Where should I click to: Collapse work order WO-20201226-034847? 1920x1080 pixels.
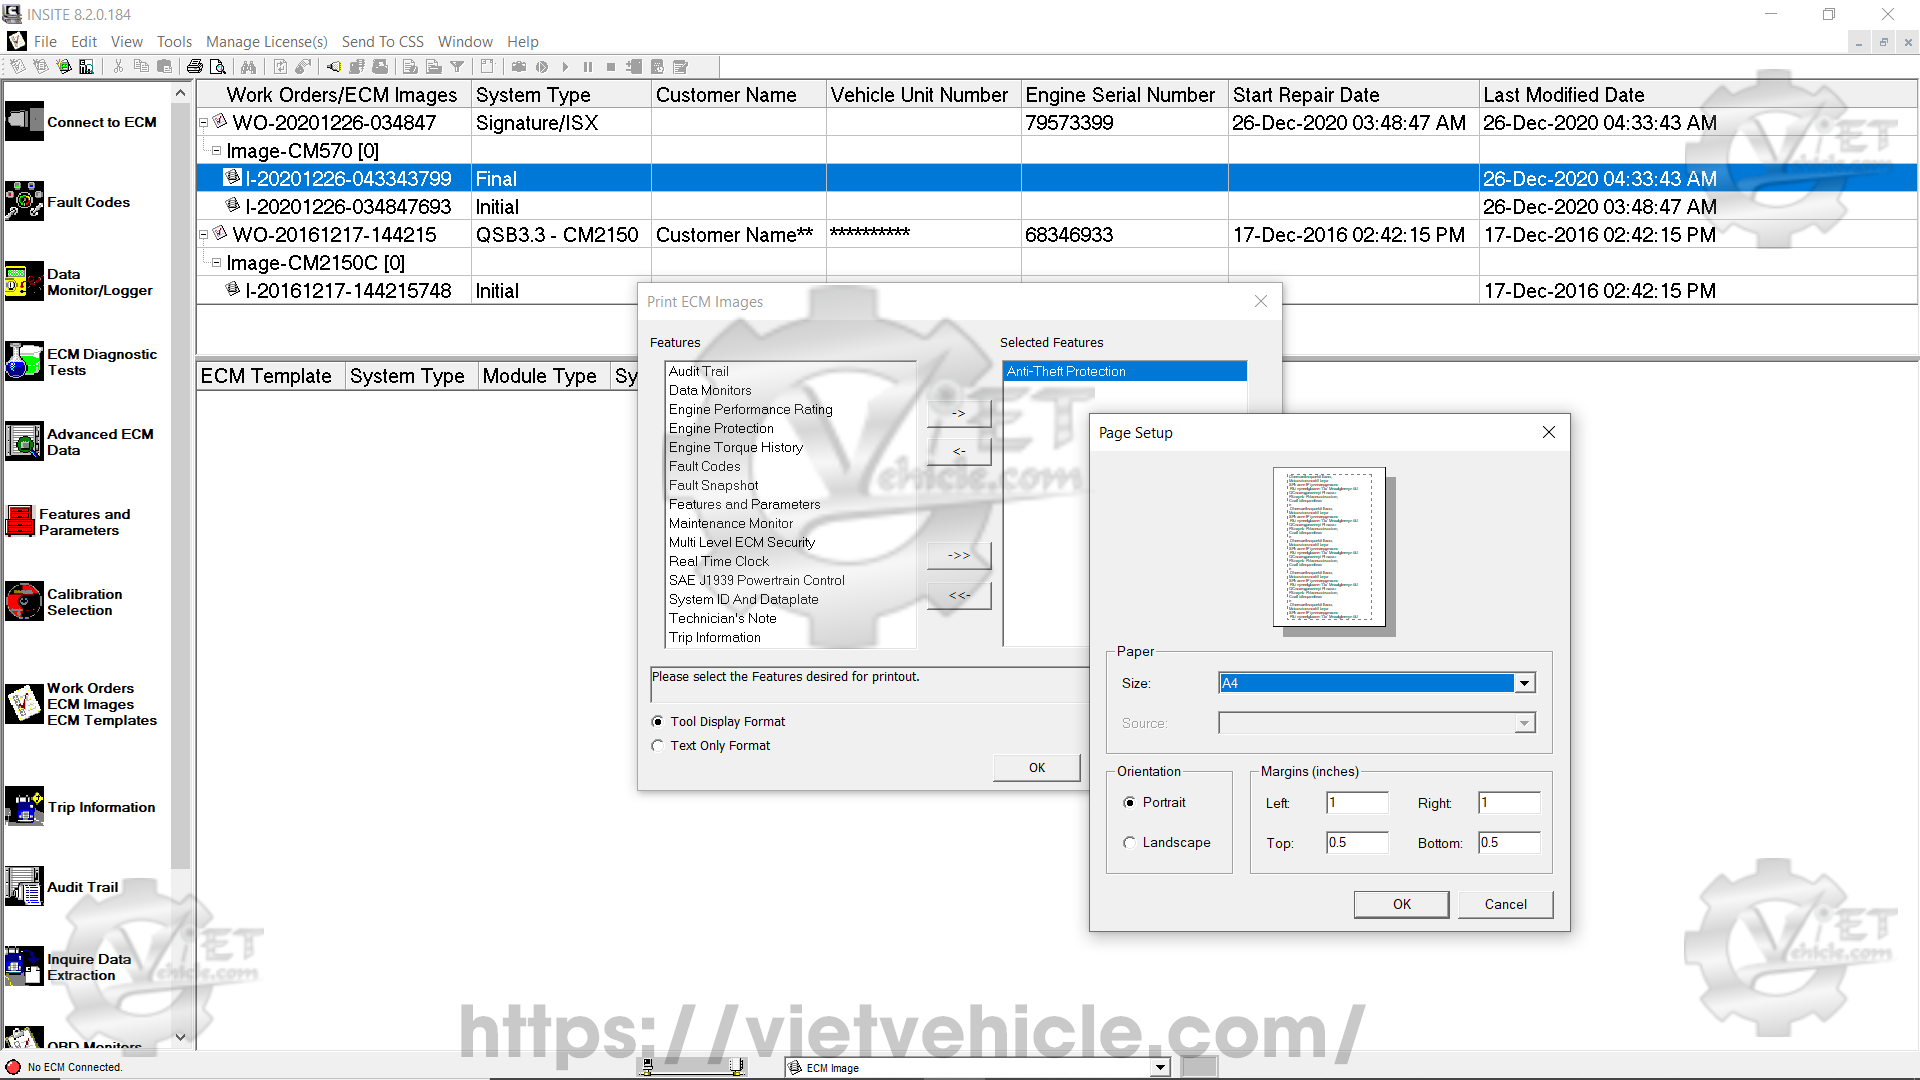click(203, 123)
